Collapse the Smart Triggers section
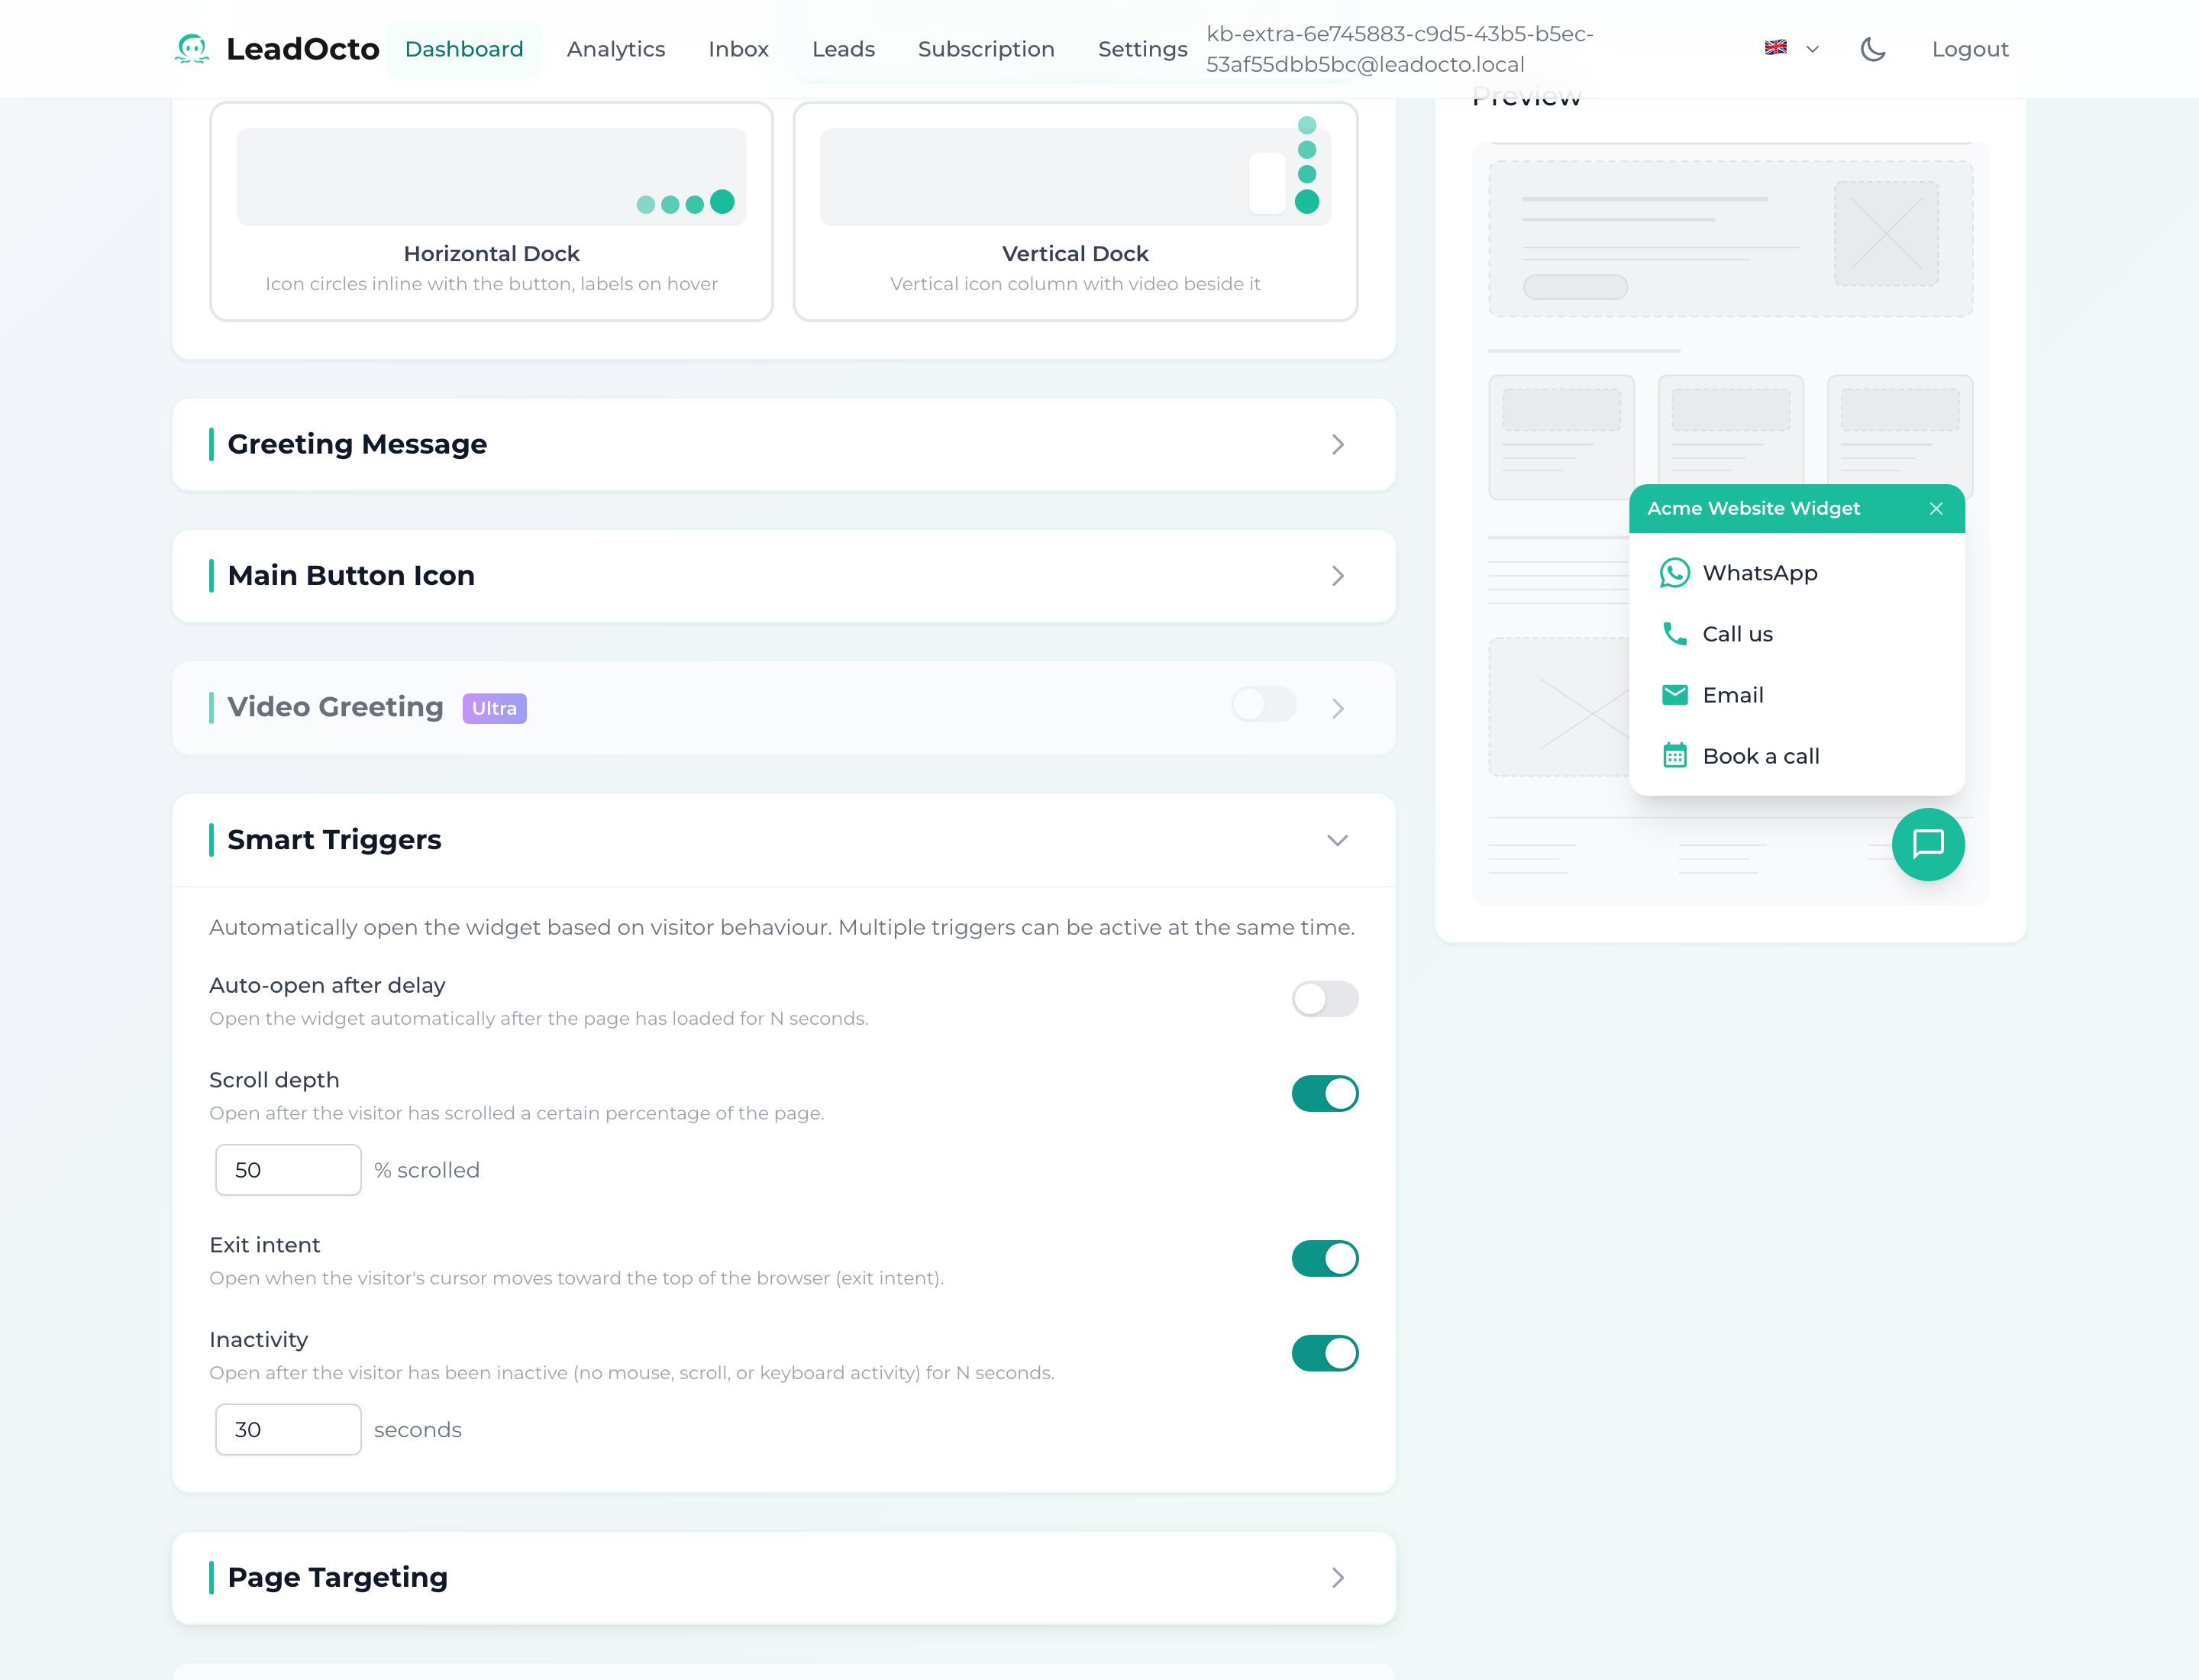Viewport: 2199px width, 1680px height. [1338, 841]
